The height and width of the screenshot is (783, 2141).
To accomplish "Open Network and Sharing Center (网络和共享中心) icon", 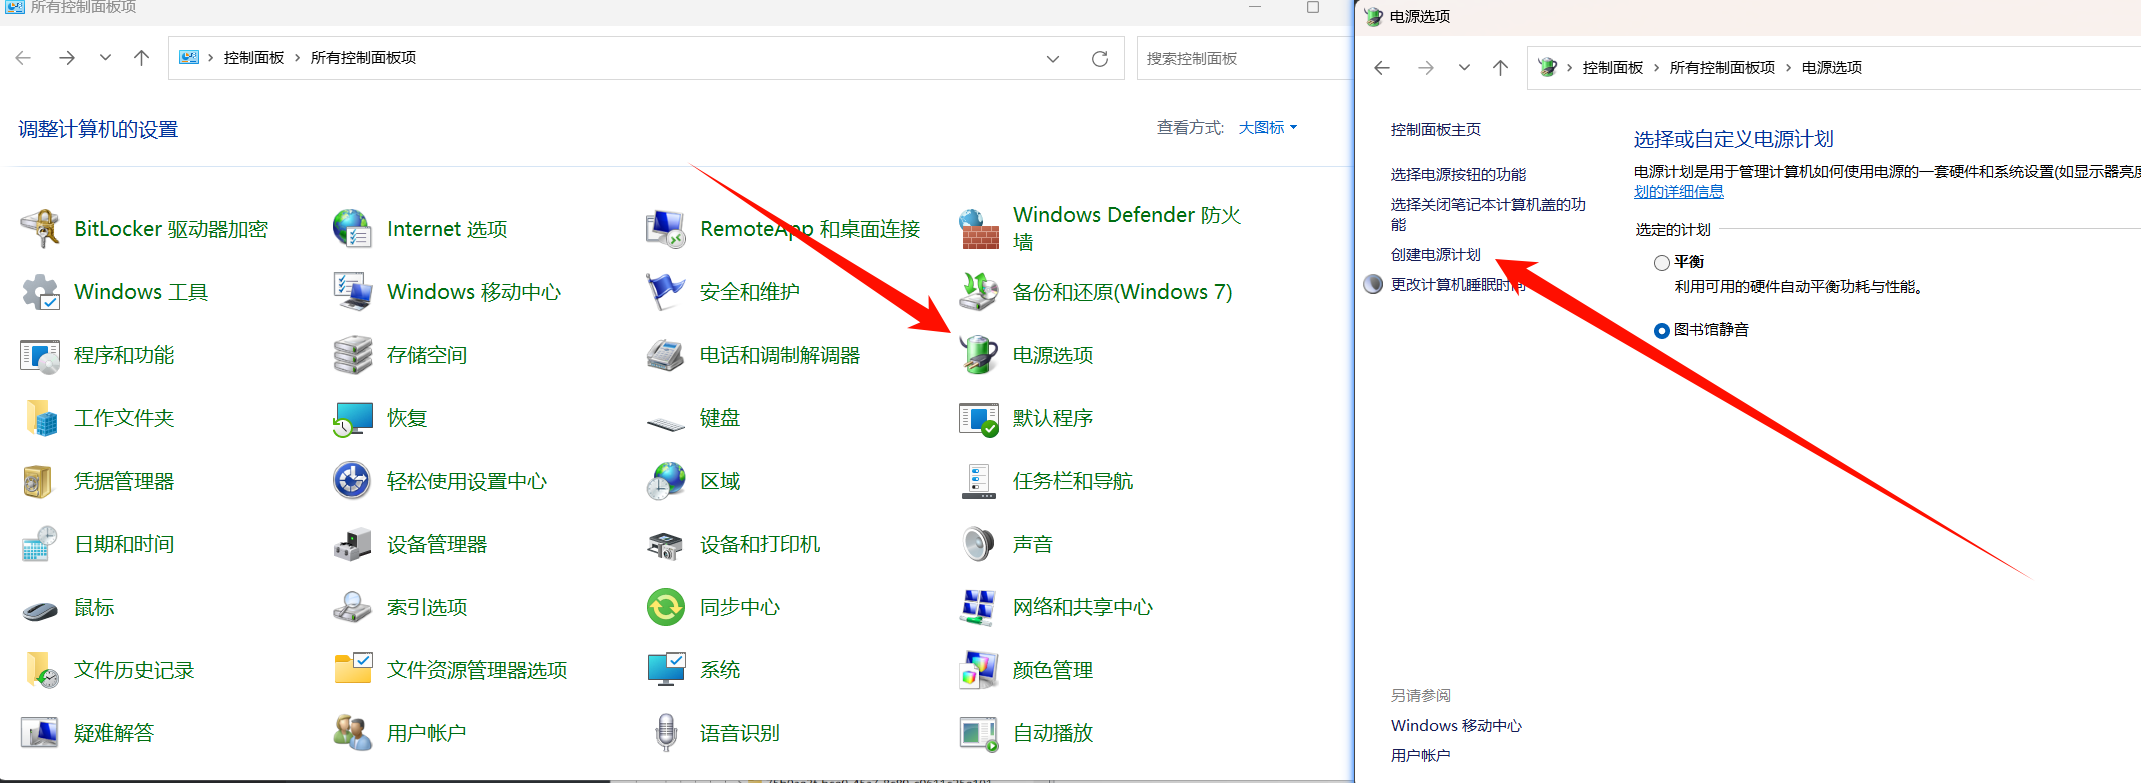I will coord(978,607).
